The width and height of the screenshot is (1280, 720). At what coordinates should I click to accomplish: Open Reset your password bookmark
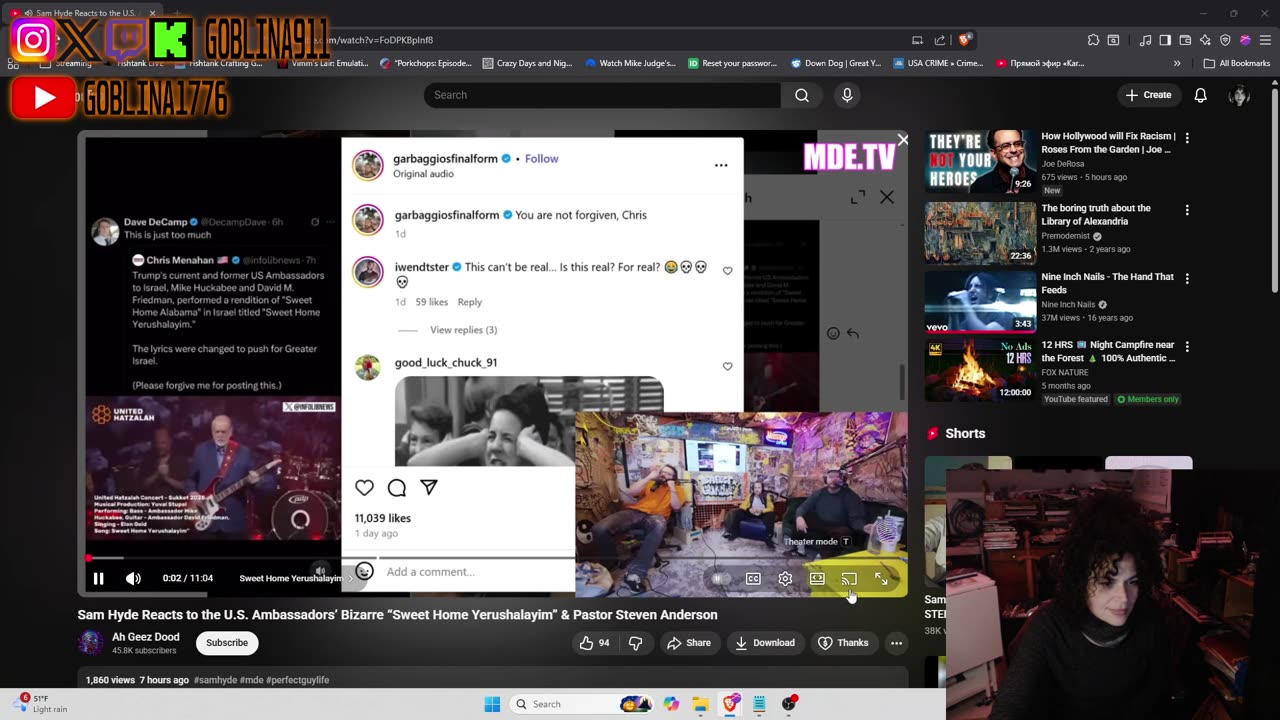click(733, 63)
